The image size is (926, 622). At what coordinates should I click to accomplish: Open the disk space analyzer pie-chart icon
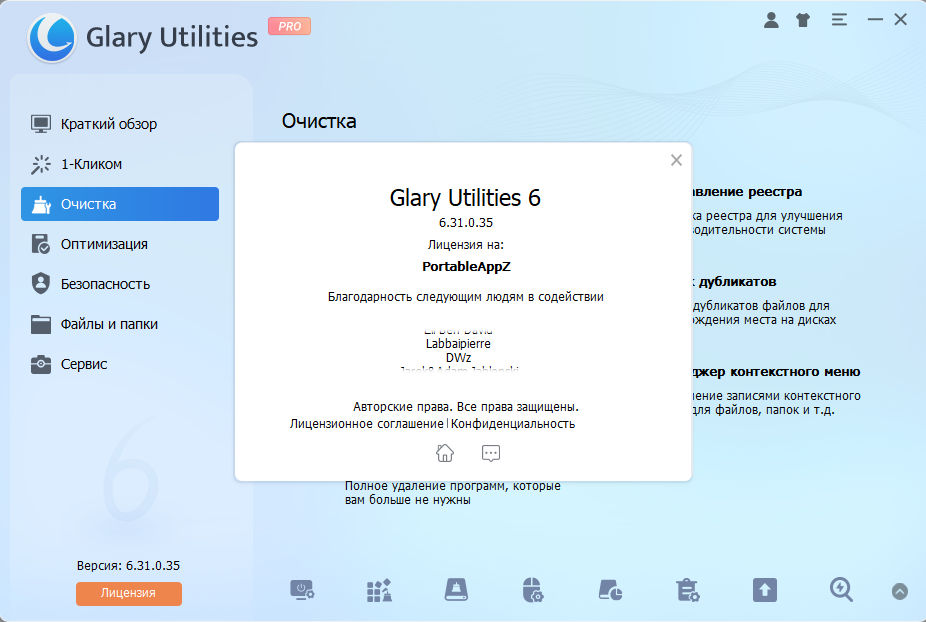point(610,590)
